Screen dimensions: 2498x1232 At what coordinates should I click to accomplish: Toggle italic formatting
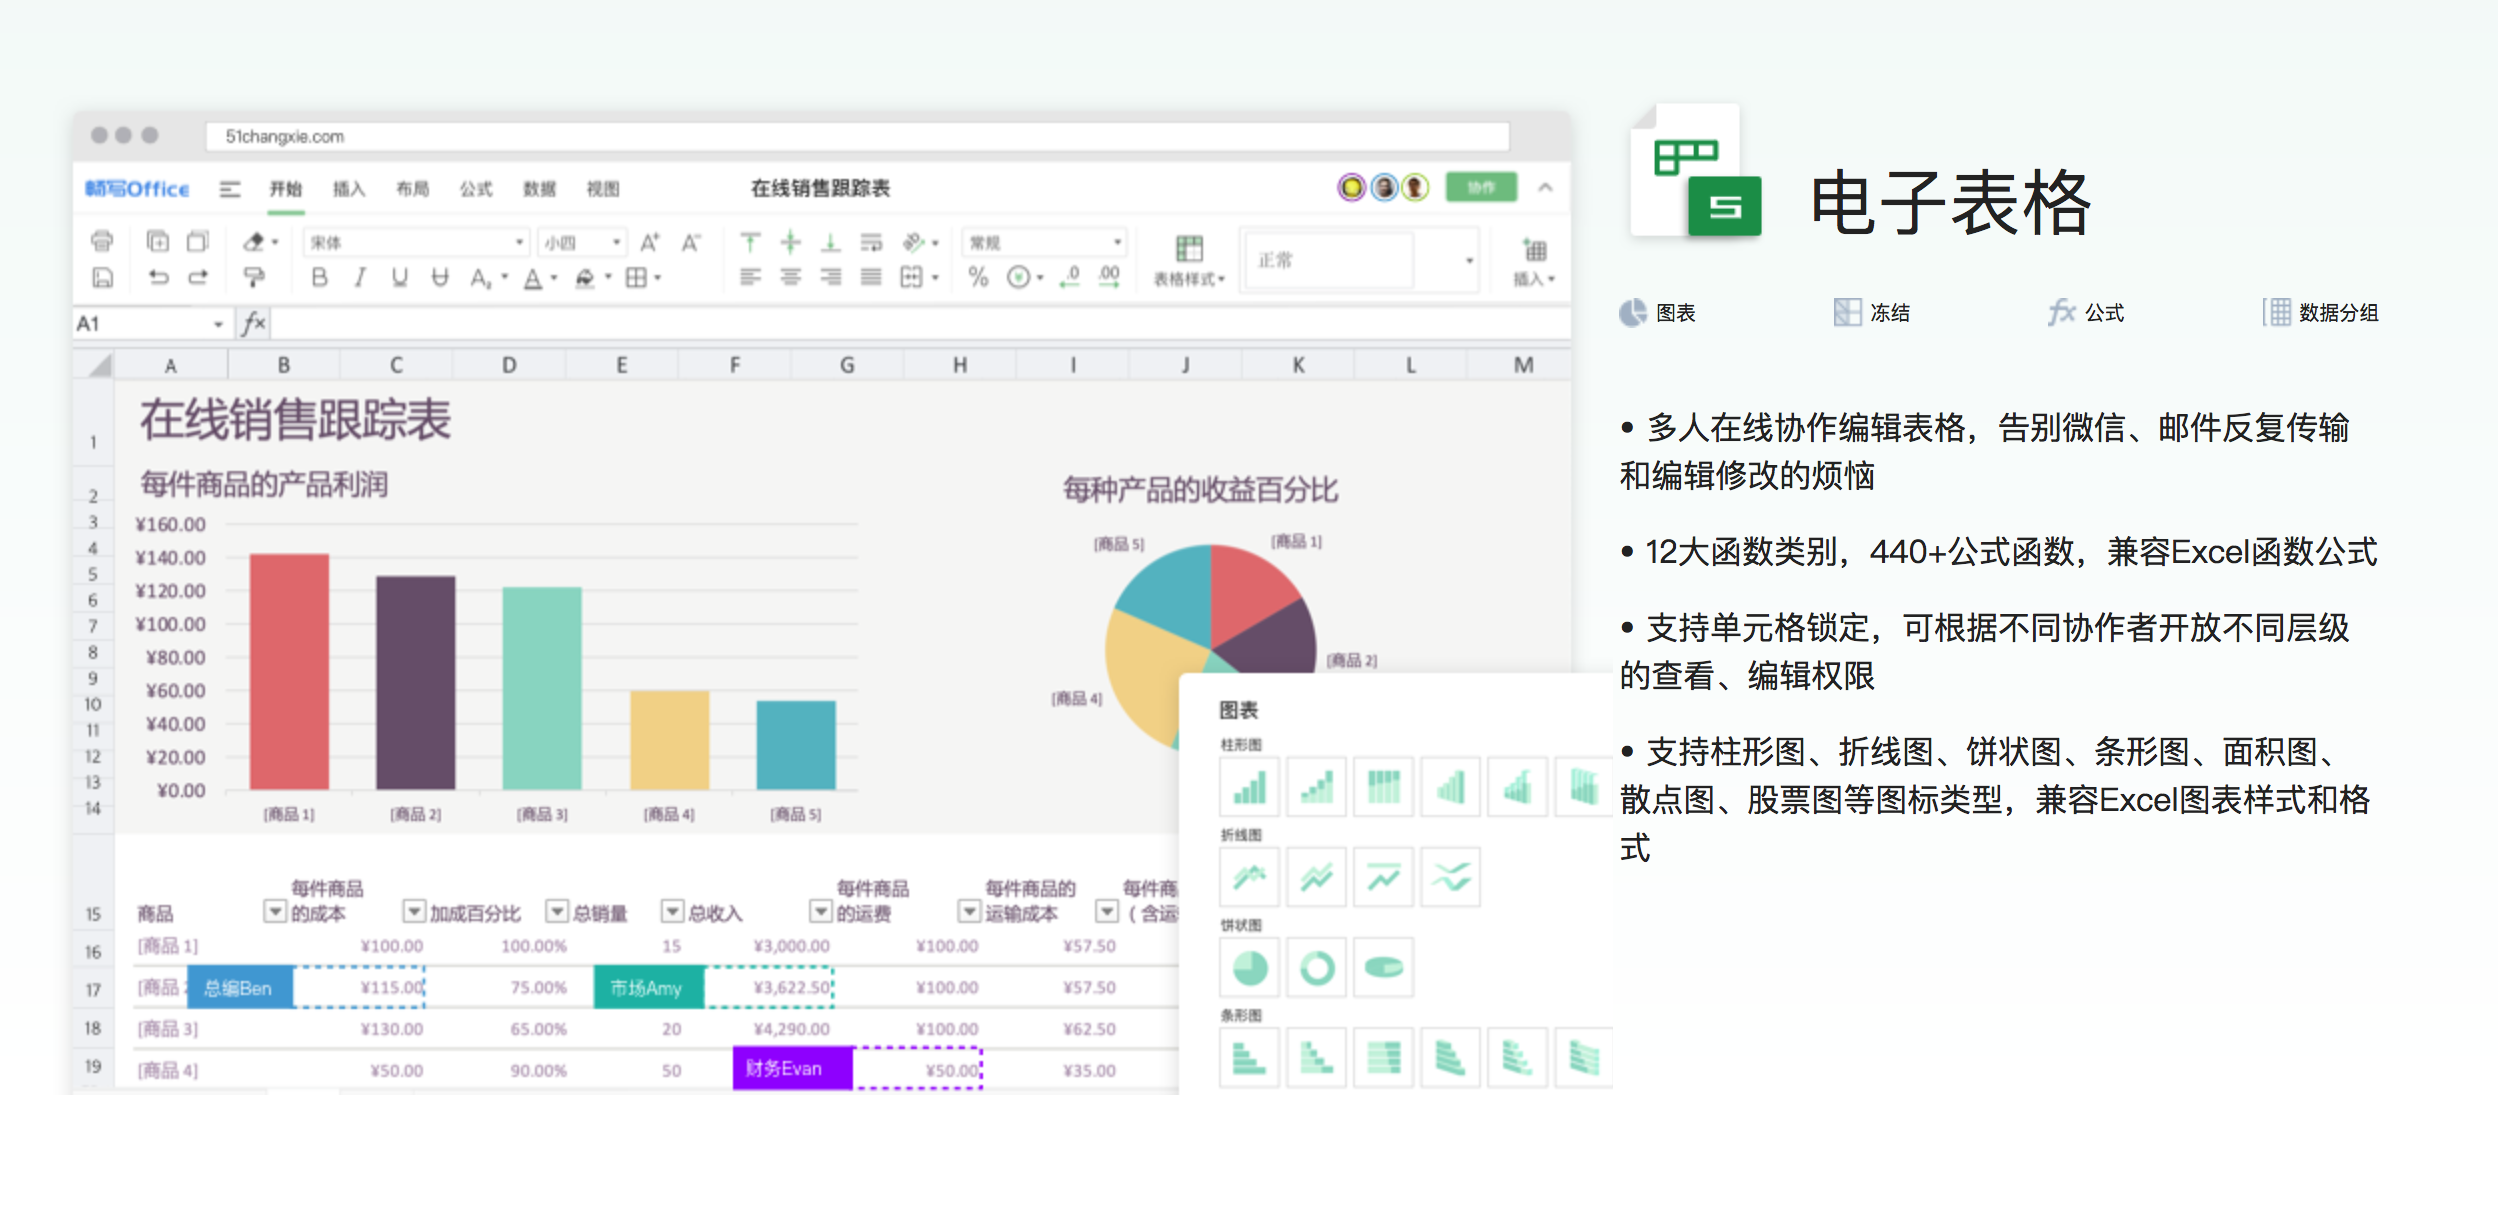pyautogui.click(x=361, y=277)
